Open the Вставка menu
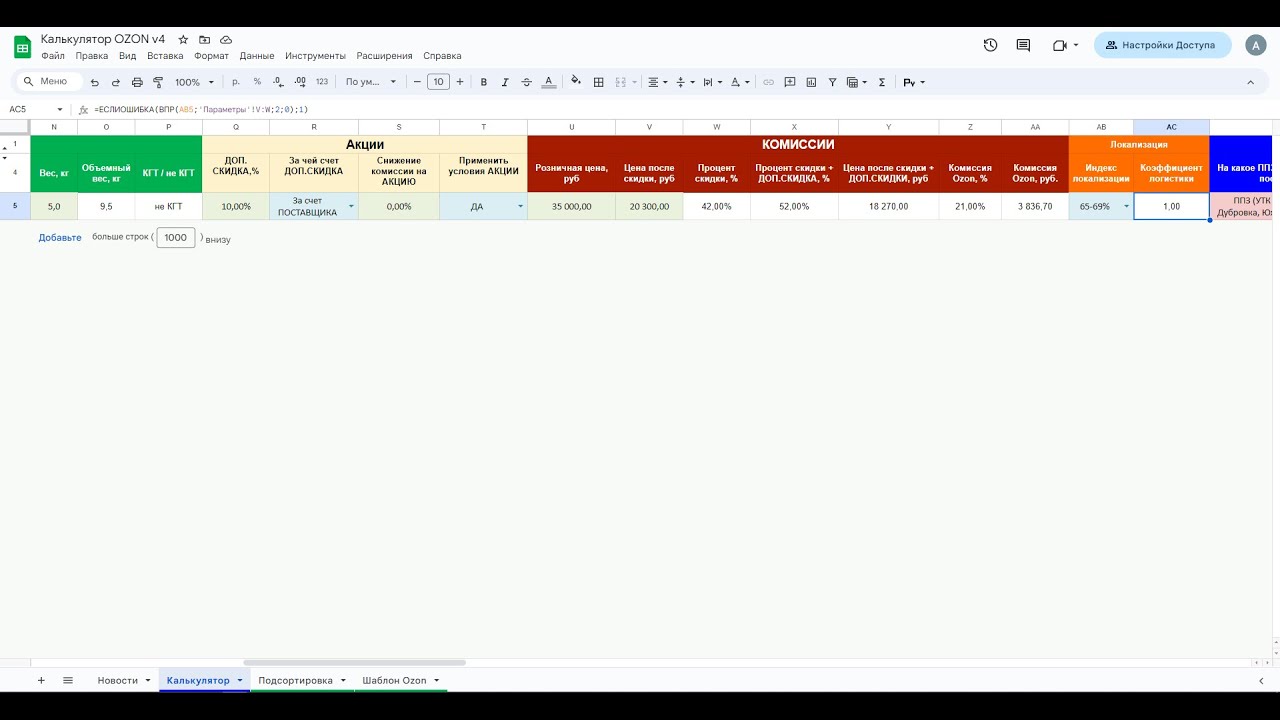Viewport: 1280px width, 720px height. [165, 56]
